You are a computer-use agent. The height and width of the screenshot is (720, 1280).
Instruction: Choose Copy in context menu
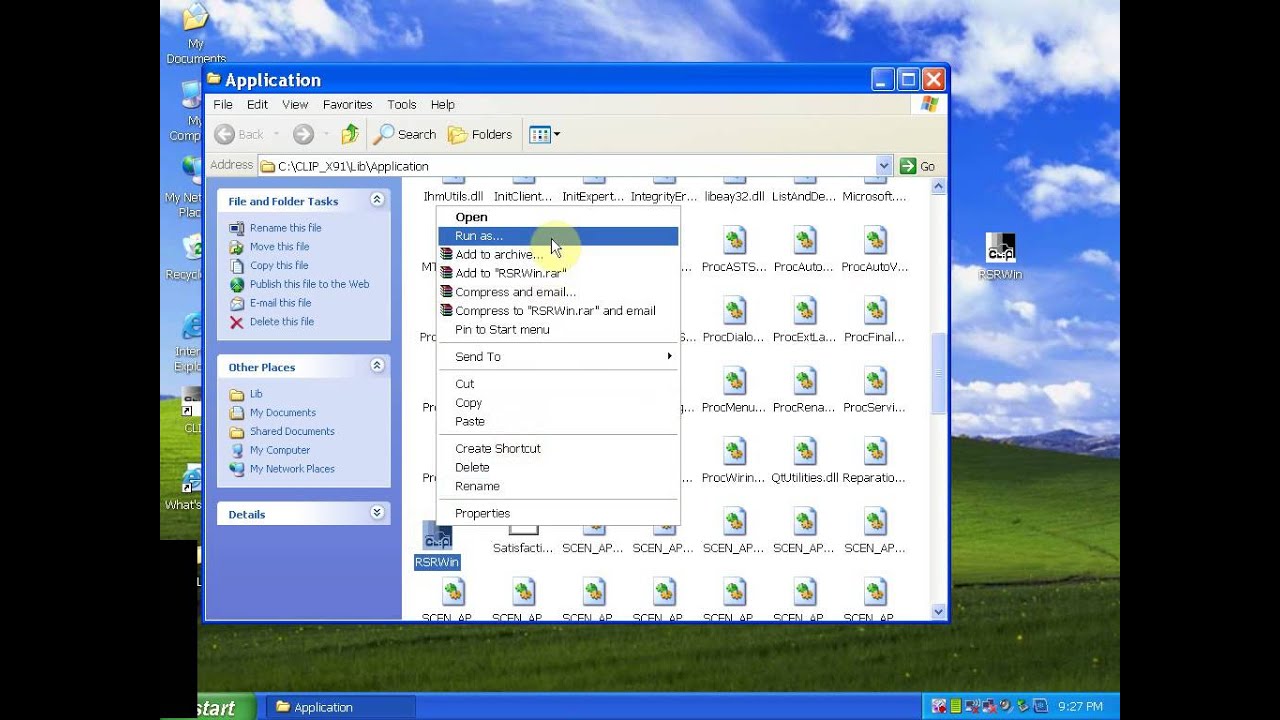click(558, 403)
